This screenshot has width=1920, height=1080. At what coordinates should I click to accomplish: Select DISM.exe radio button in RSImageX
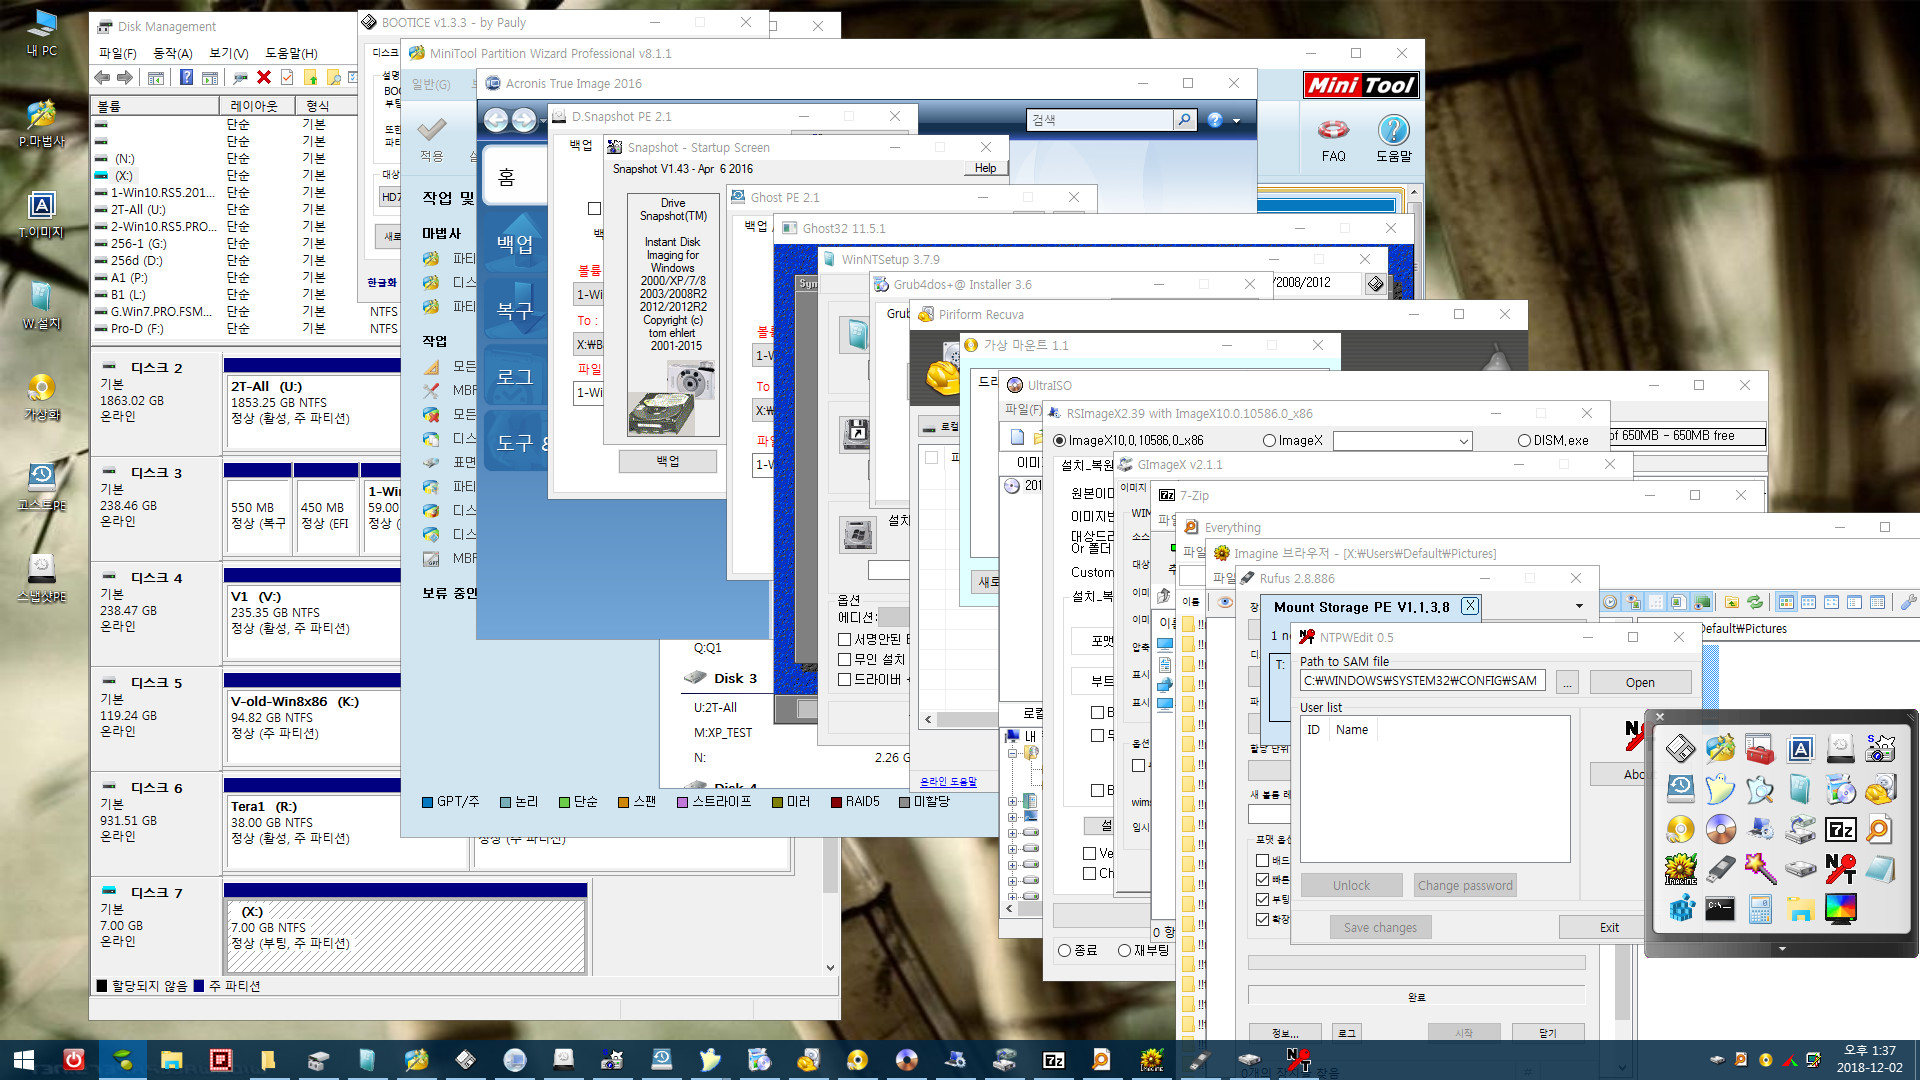[1524, 440]
